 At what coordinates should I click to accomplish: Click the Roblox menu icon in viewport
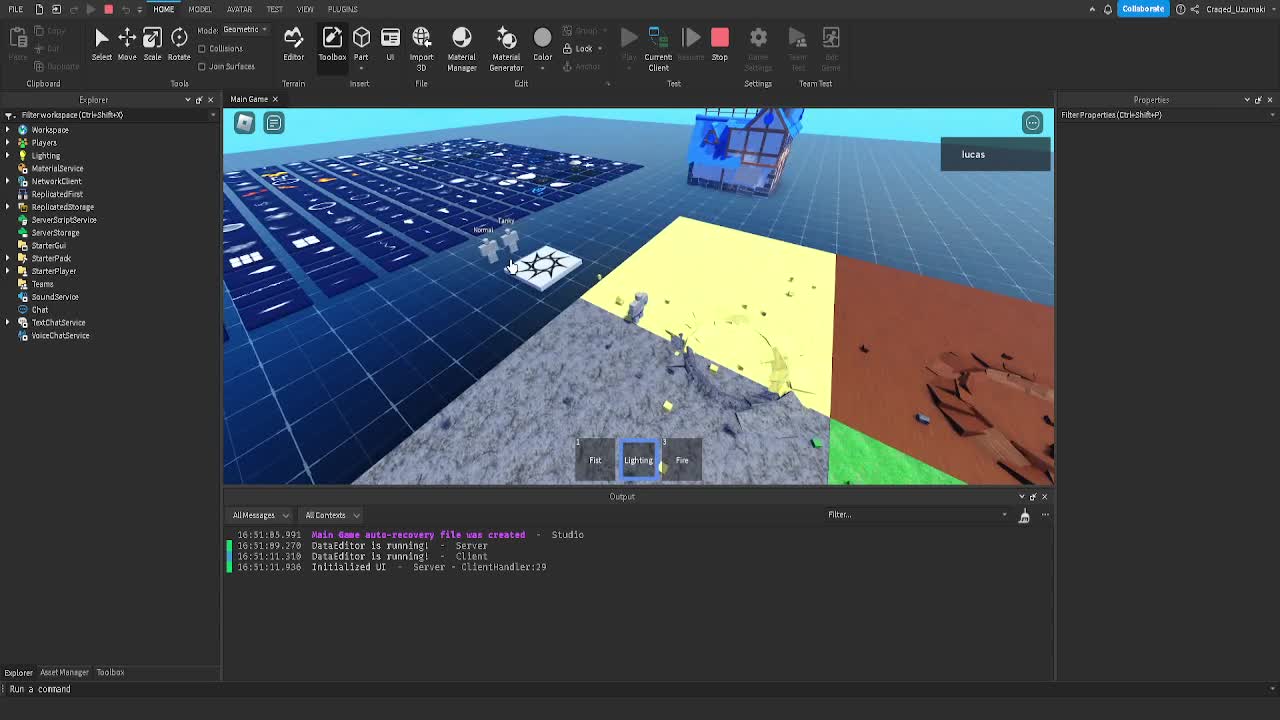[245, 123]
